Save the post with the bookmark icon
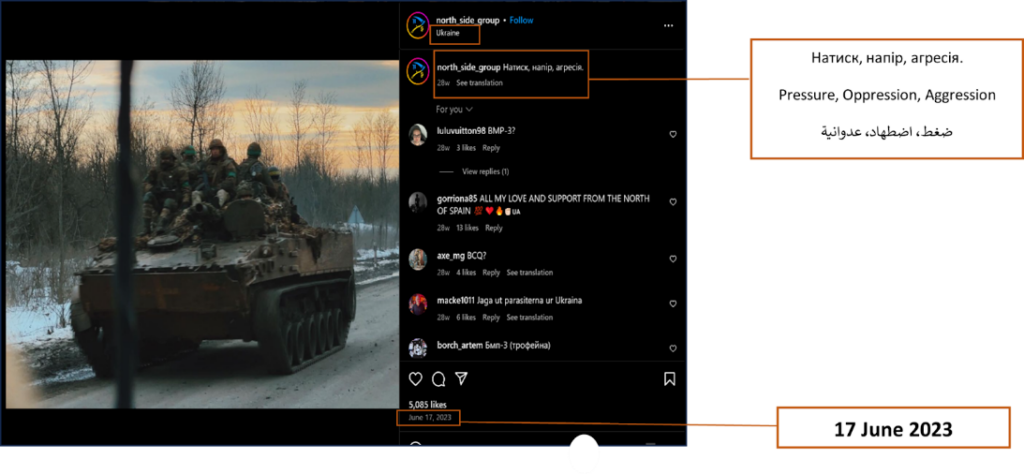This screenshot has height=474, width=1024. (x=670, y=379)
